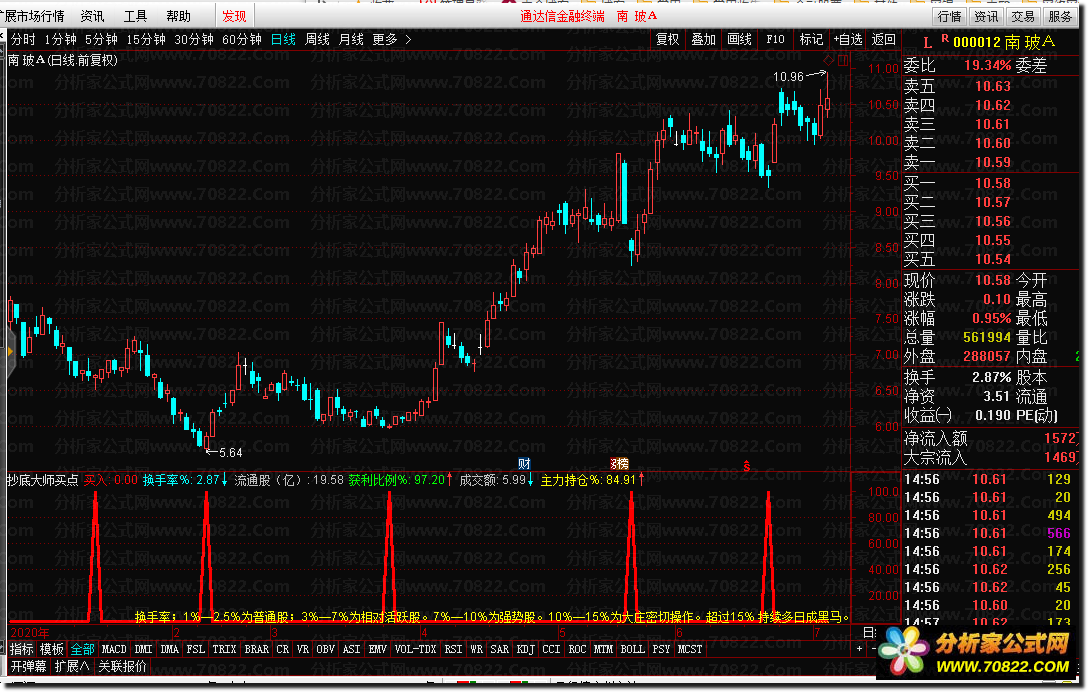Click the chevron arrow after 更多

coord(408,40)
